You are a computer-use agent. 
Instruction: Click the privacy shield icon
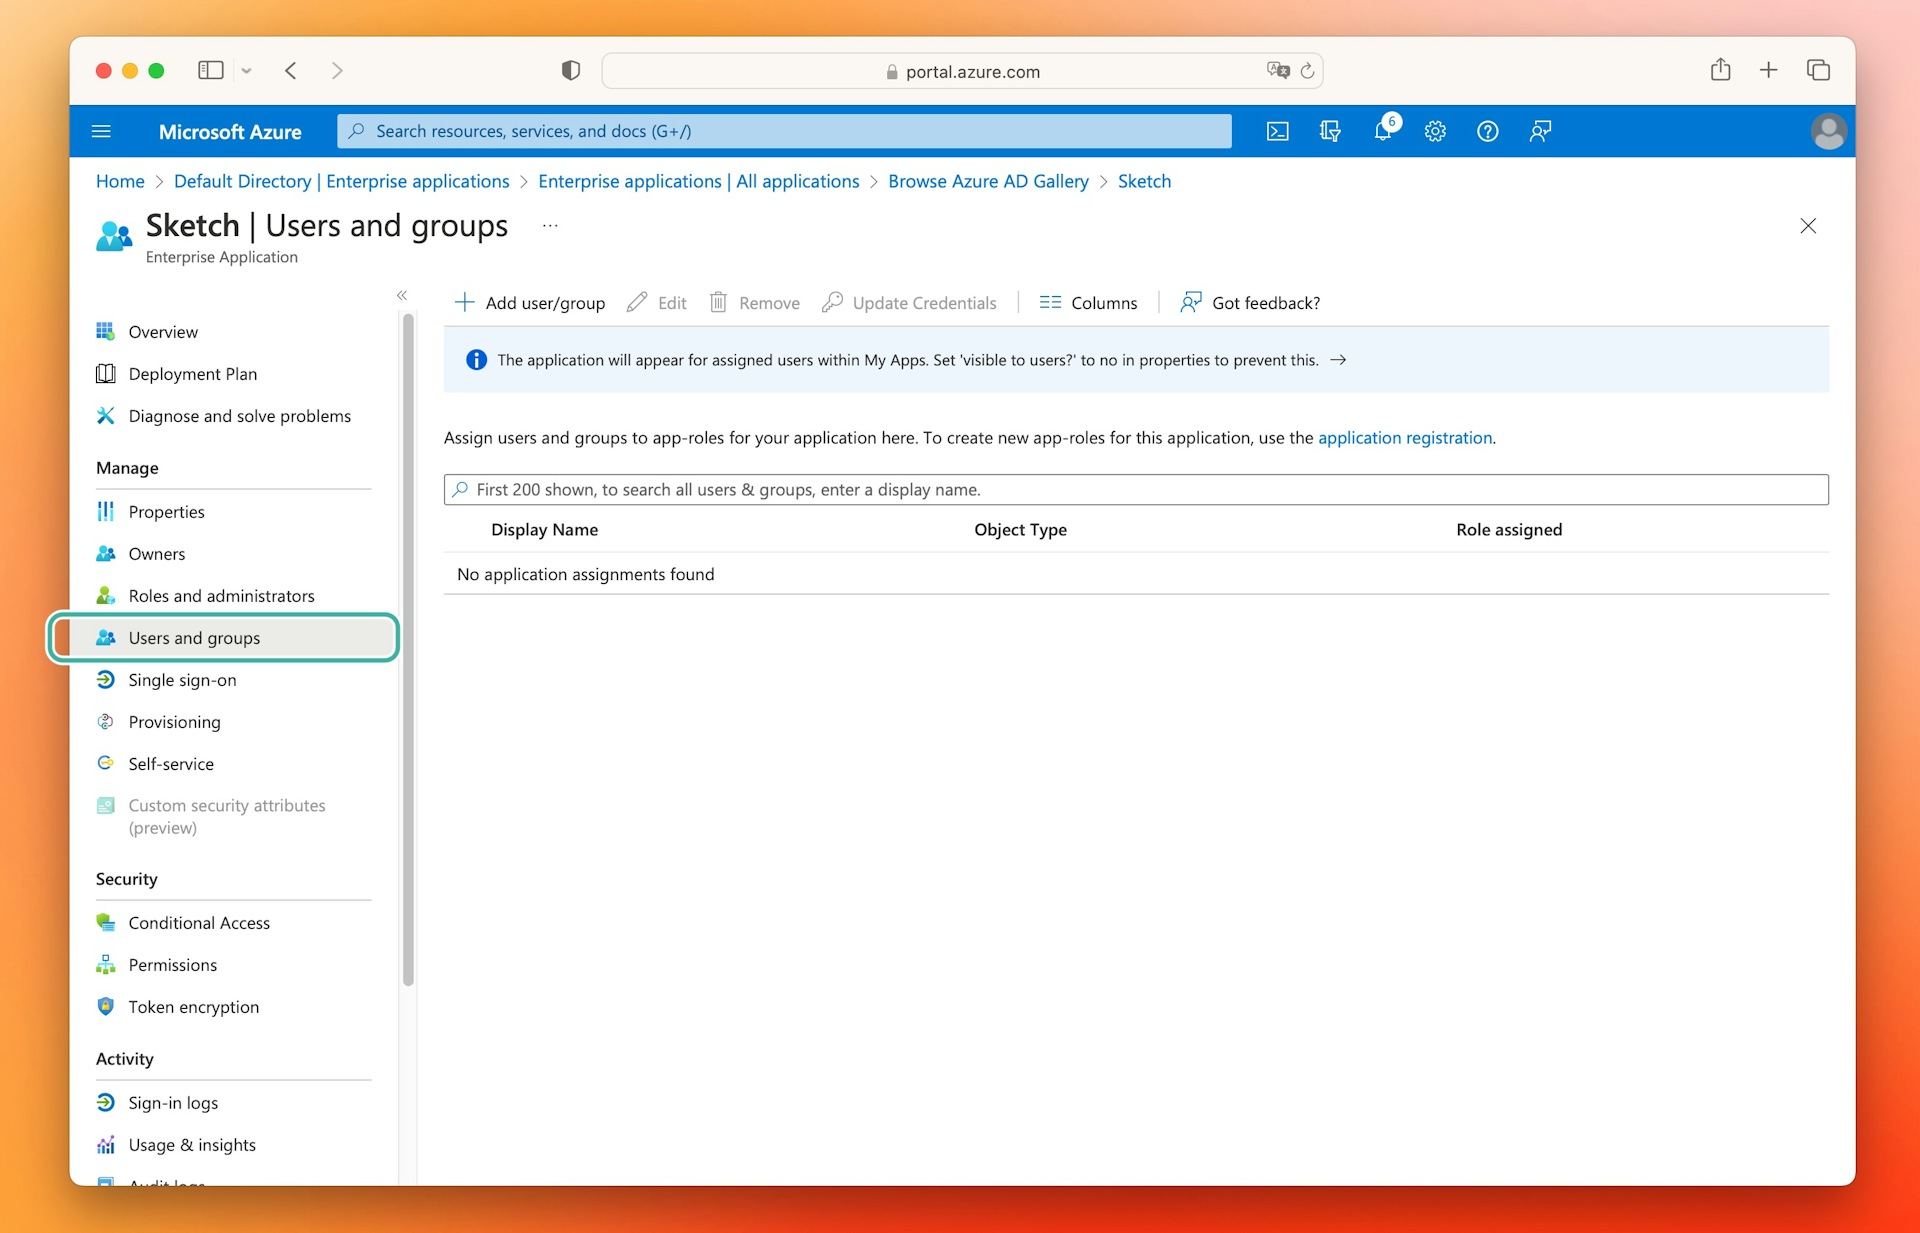tap(571, 70)
